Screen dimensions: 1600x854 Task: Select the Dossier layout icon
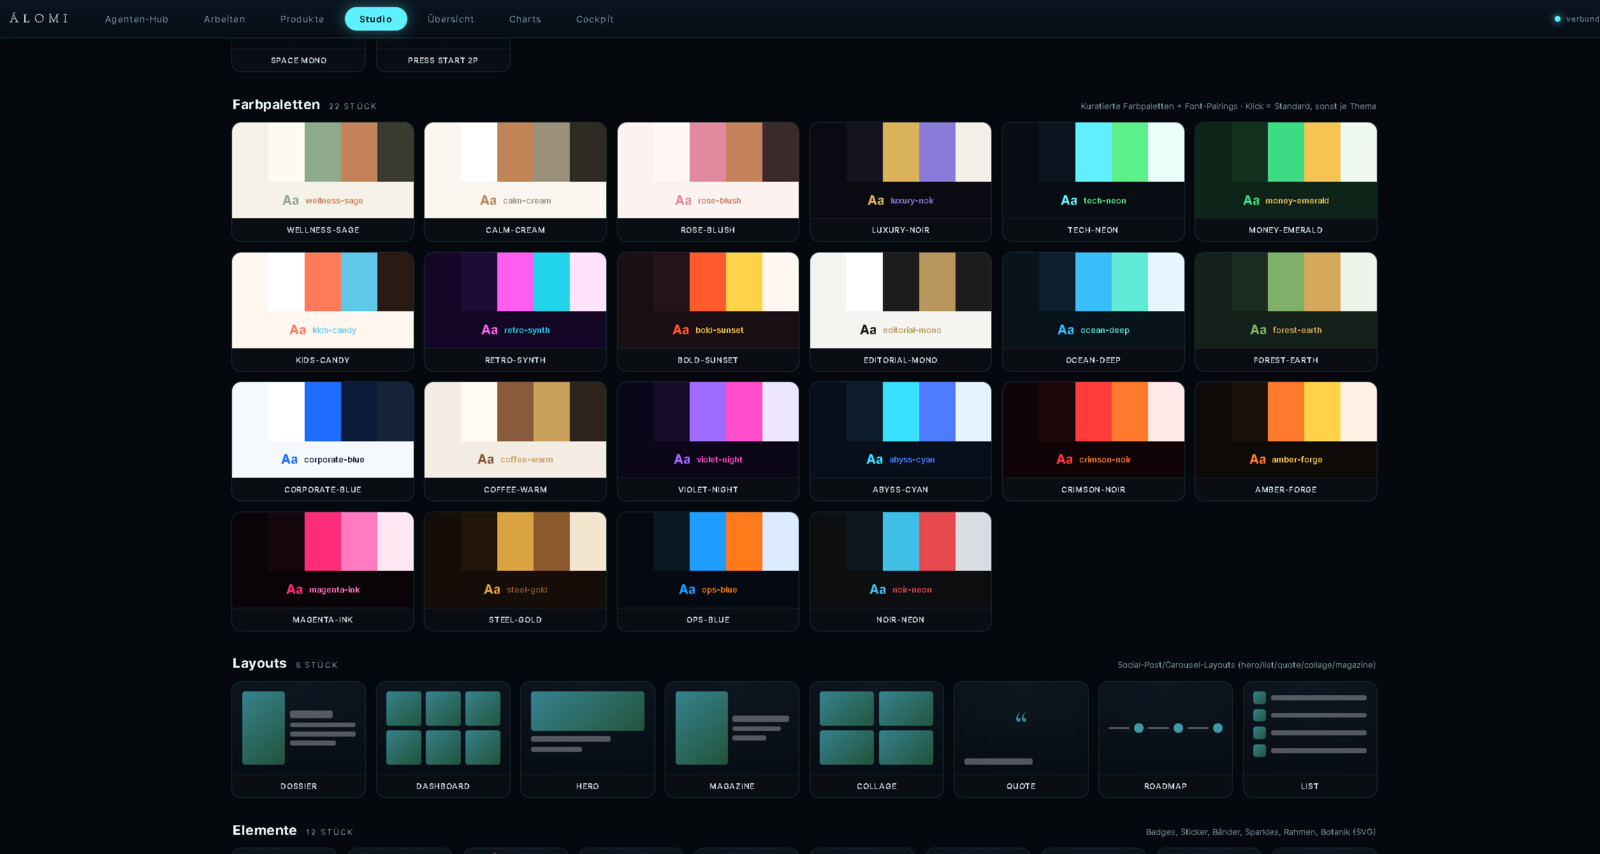point(299,739)
